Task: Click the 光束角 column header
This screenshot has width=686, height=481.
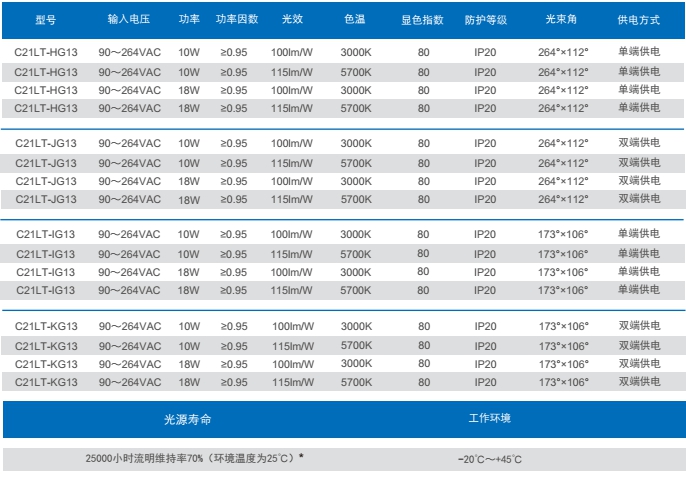Action: (561, 19)
